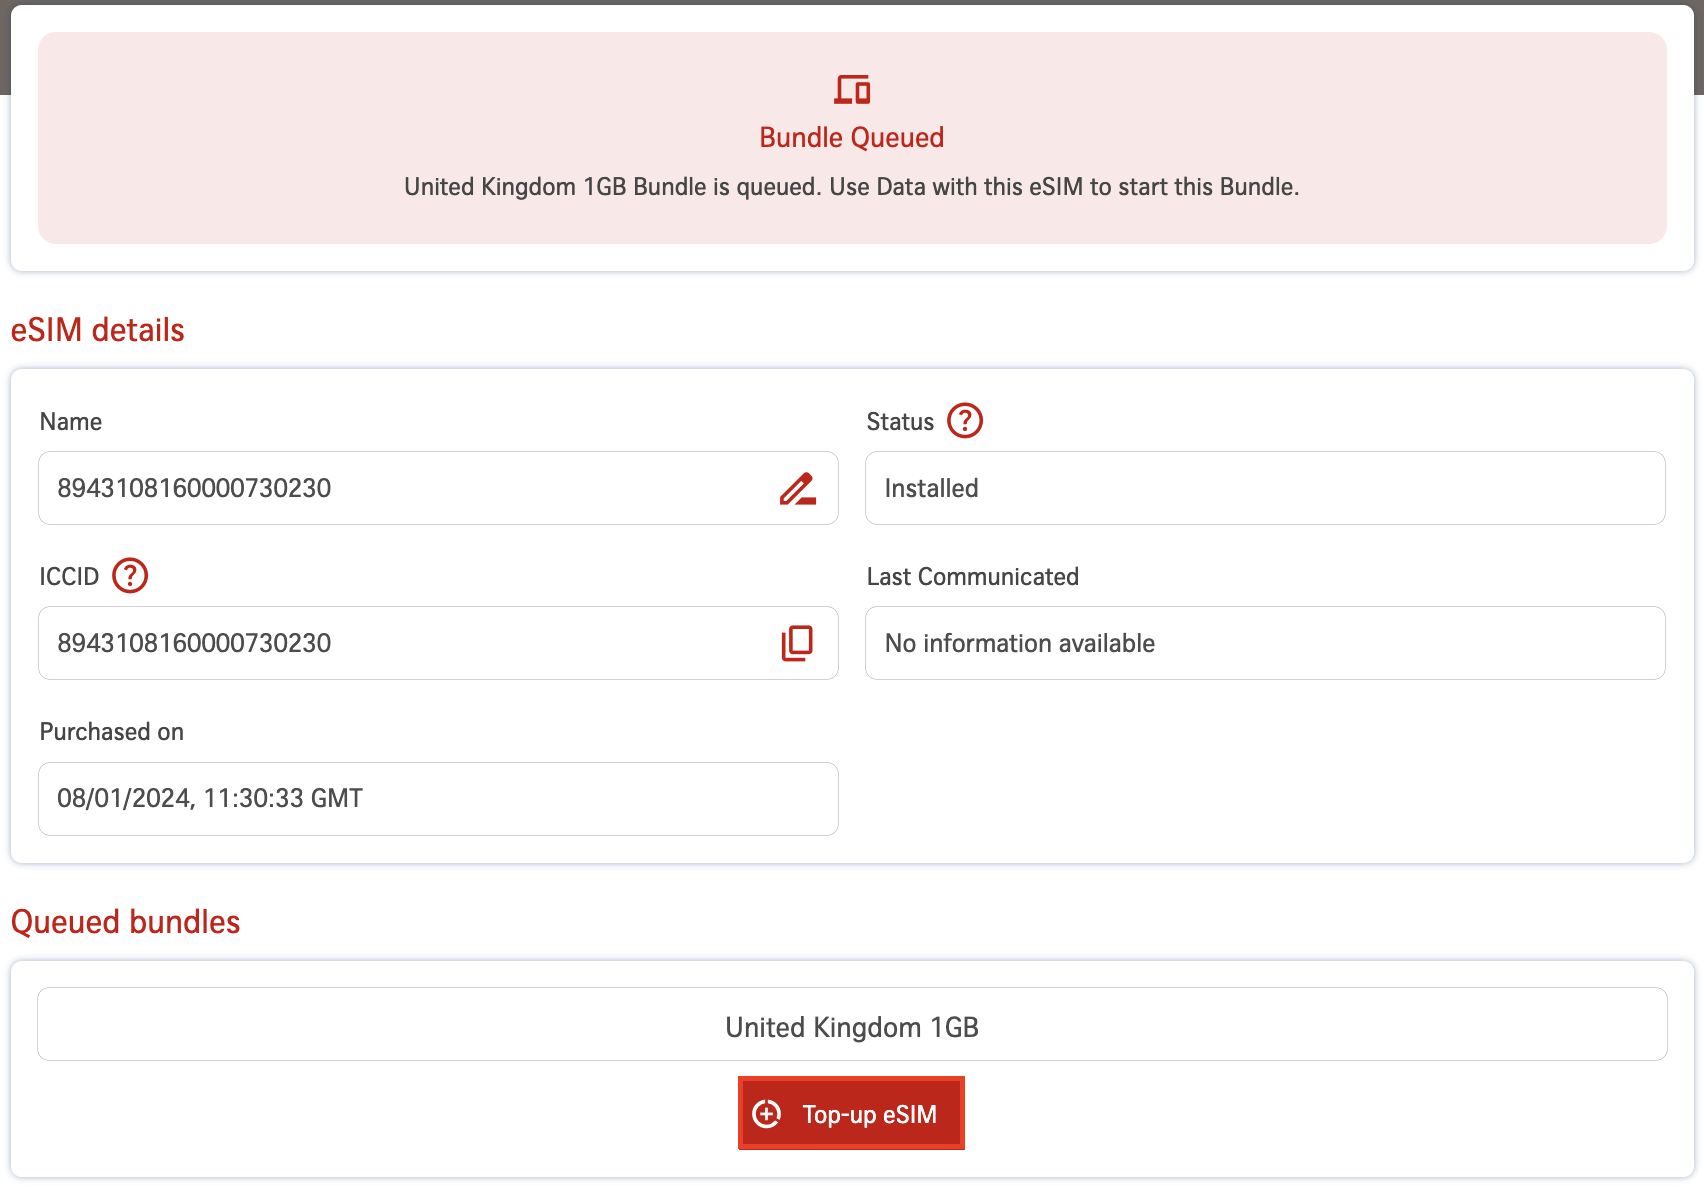Image resolution: width=1704 pixels, height=1188 pixels.
Task: Click the Name field label
Action: (x=71, y=422)
